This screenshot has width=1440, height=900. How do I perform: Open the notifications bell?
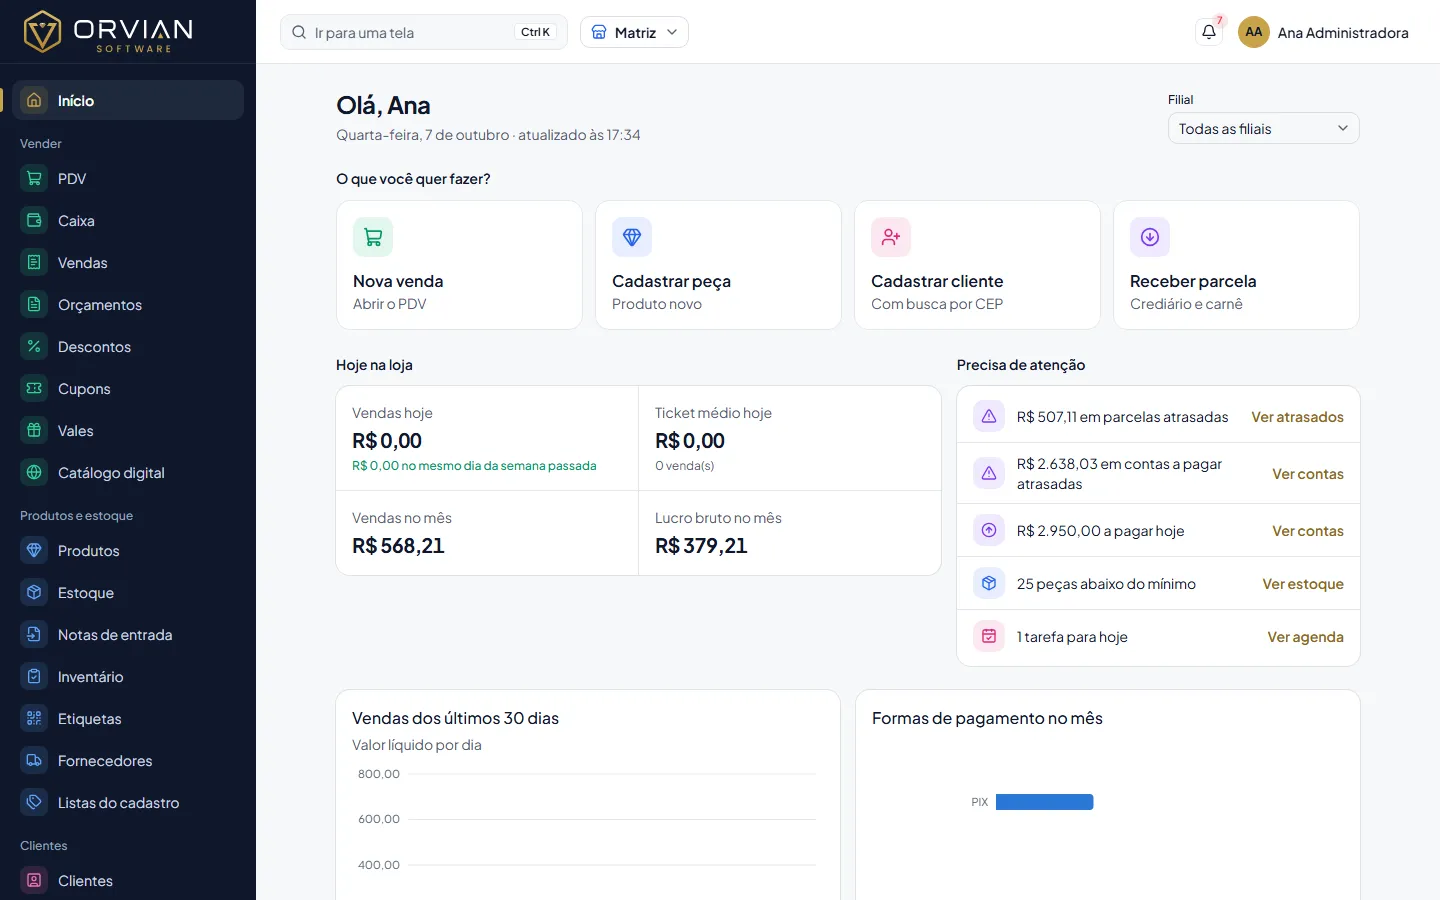[1209, 32]
